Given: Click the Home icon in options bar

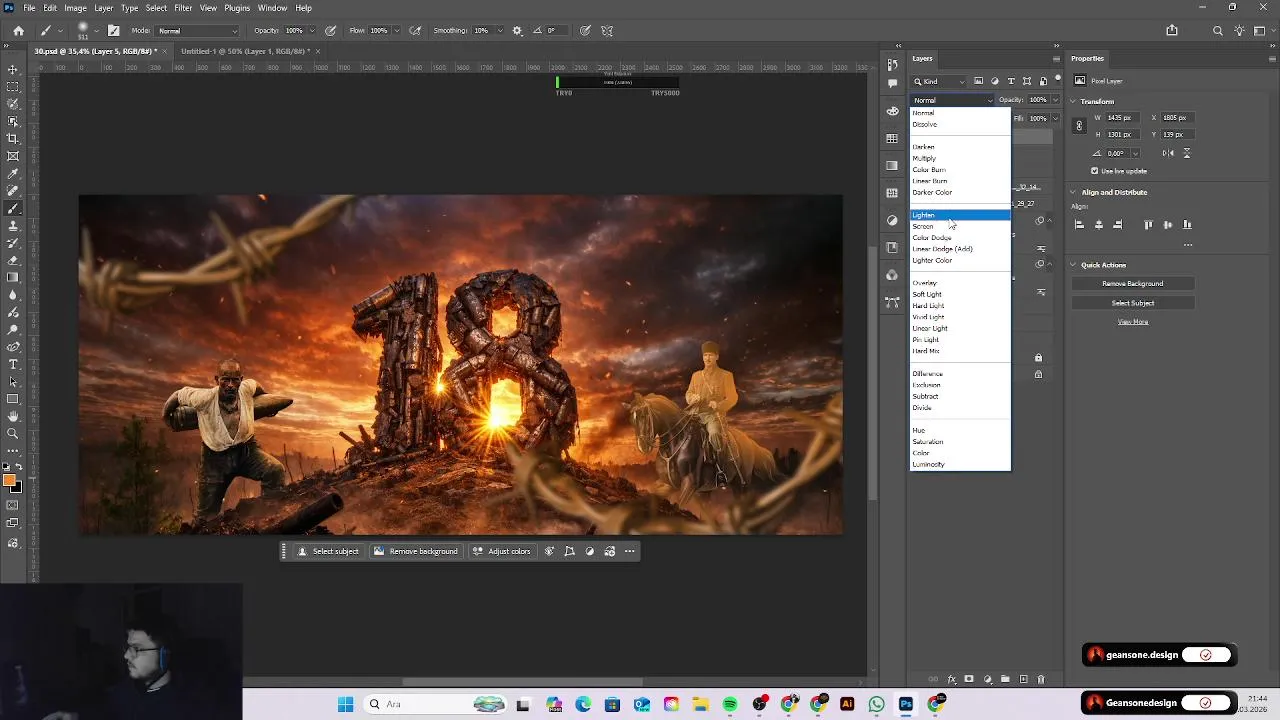Looking at the screenshot, I should (18, 31).
